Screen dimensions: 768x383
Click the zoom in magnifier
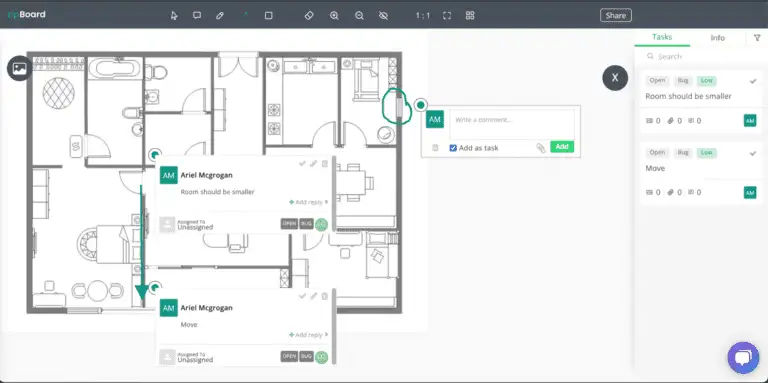click(335, 16)
